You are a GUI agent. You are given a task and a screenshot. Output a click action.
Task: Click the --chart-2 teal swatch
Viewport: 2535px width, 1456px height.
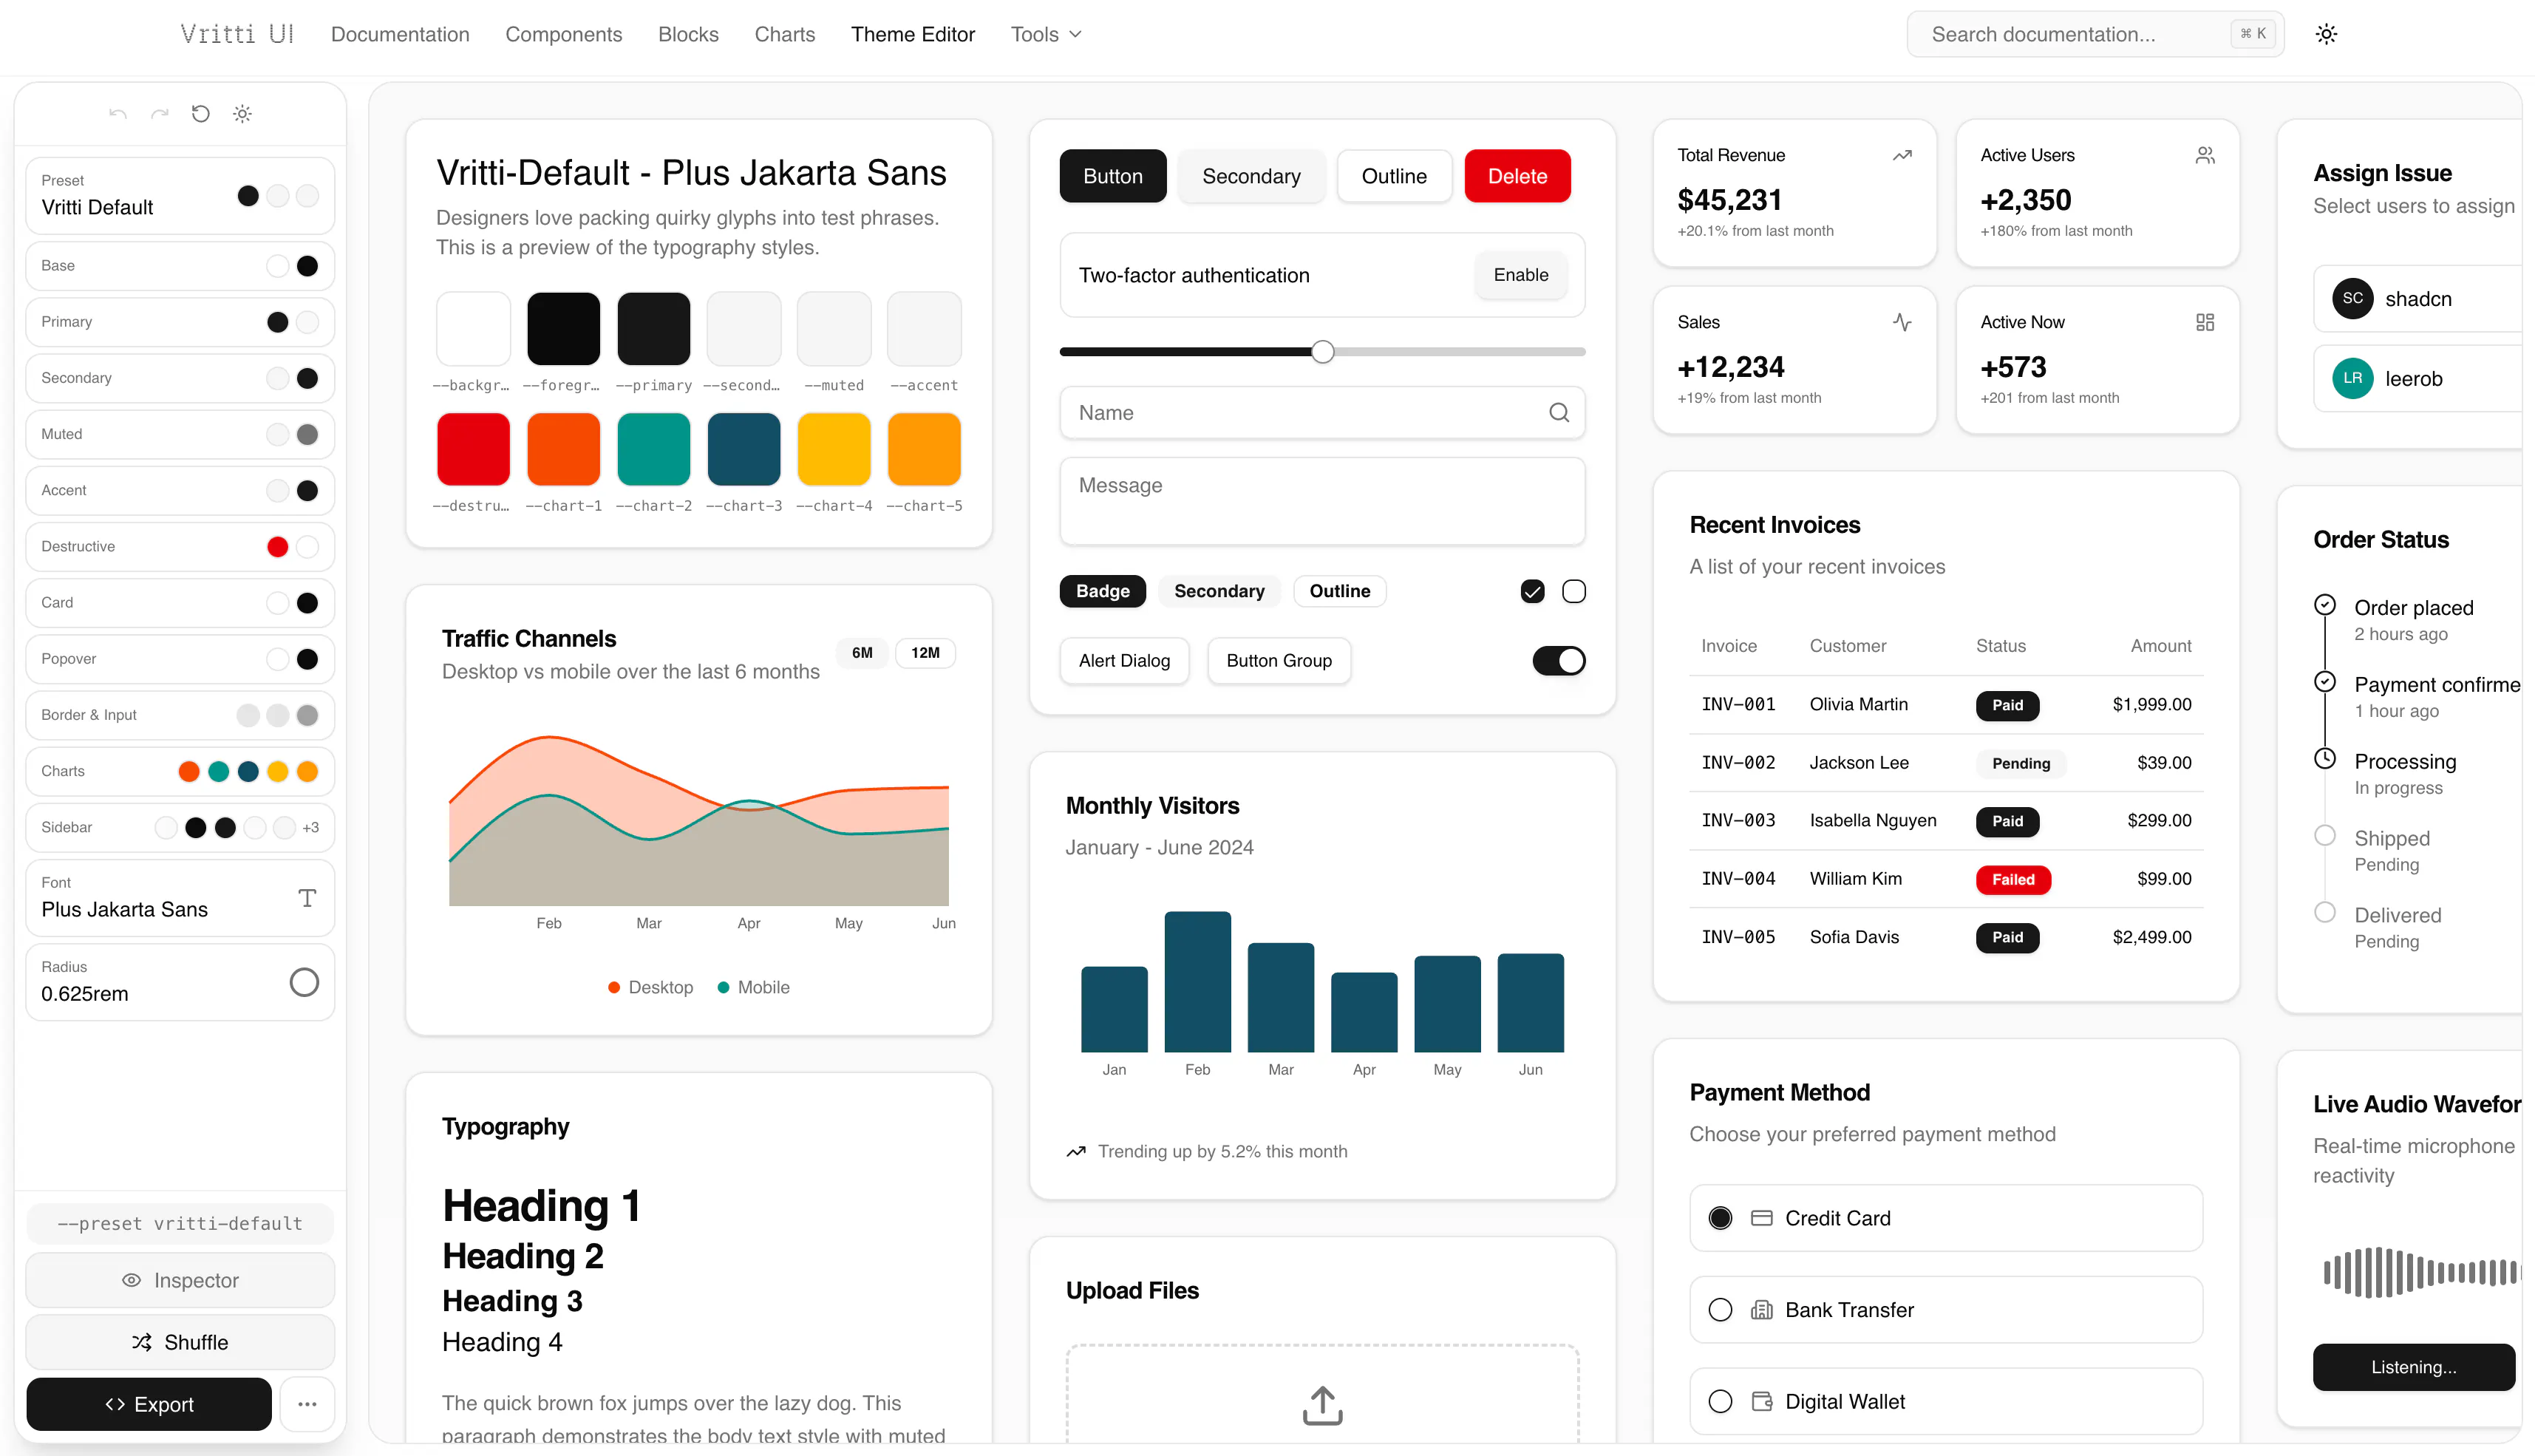pos(653,449)
